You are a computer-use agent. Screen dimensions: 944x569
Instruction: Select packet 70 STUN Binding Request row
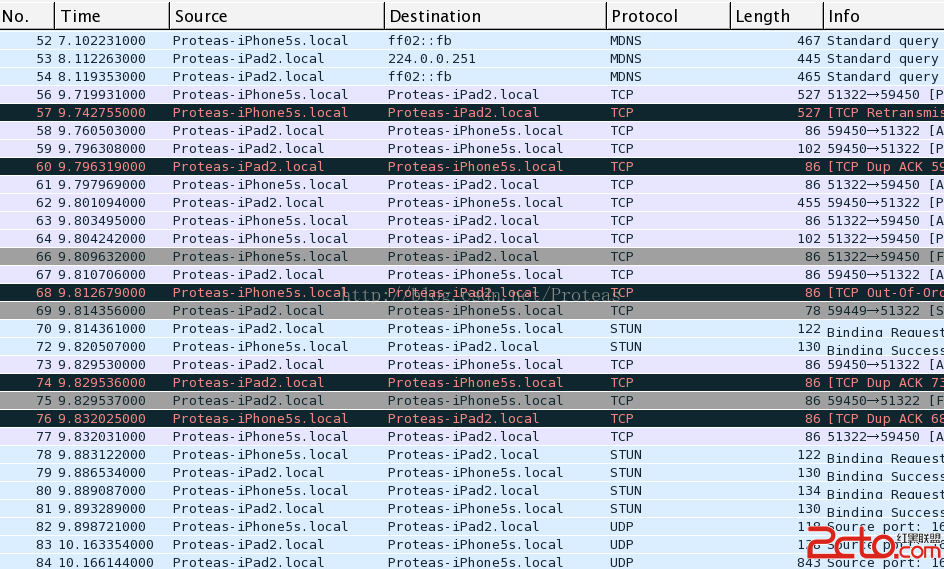point(400,329)
